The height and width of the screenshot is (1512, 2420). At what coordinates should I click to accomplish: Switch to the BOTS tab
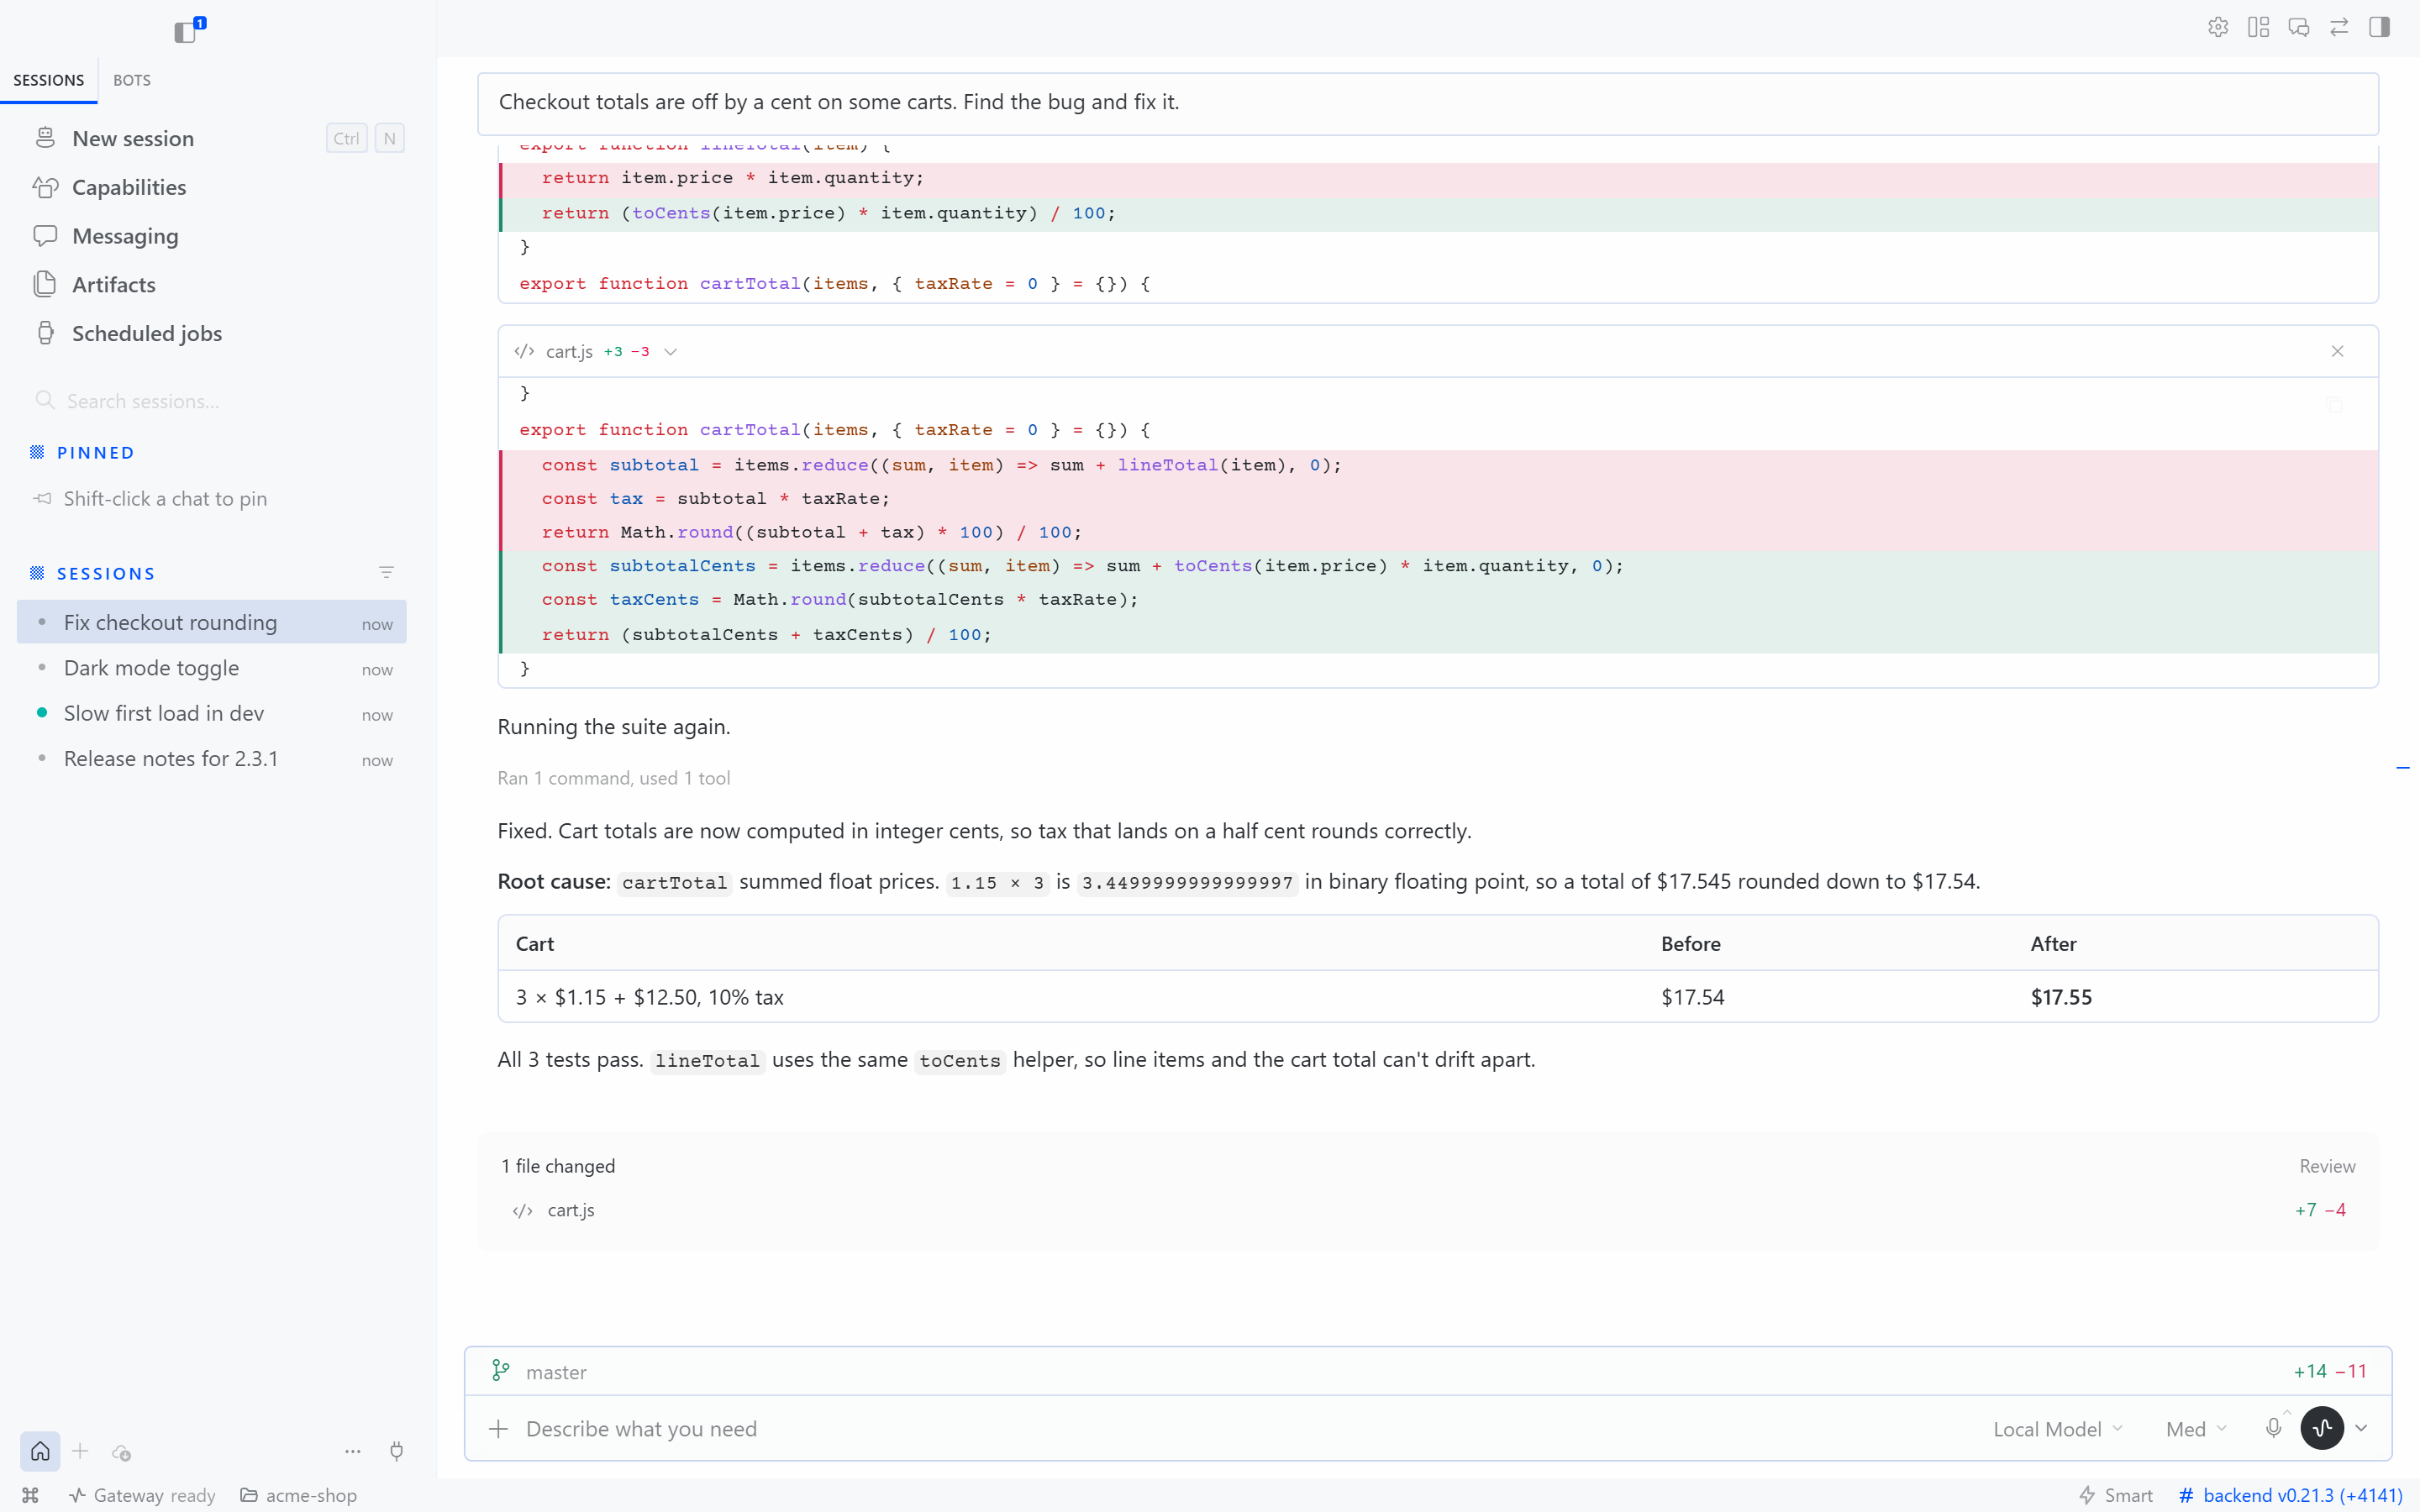click(132, 80)
